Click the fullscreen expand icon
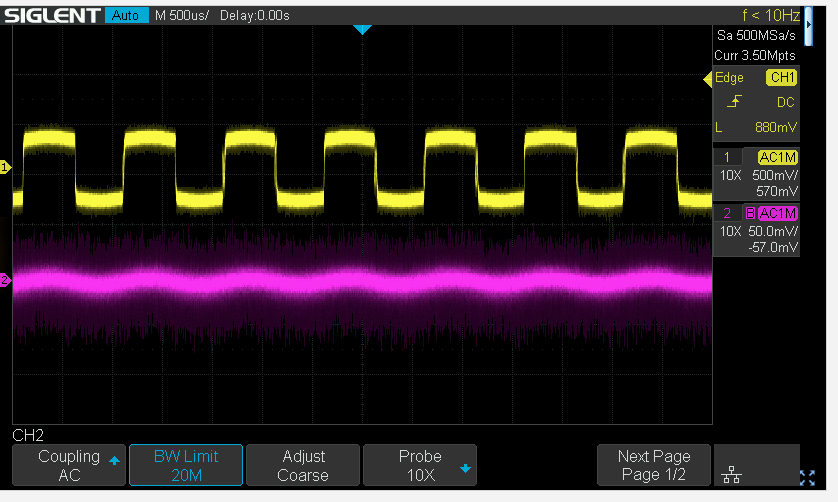Screen dimensions: 838x502 (x=808, y=476)
